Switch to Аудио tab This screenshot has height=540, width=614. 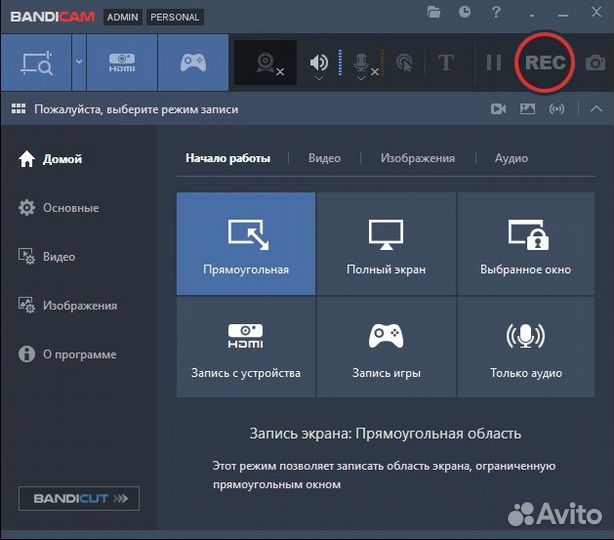point(511,158)
